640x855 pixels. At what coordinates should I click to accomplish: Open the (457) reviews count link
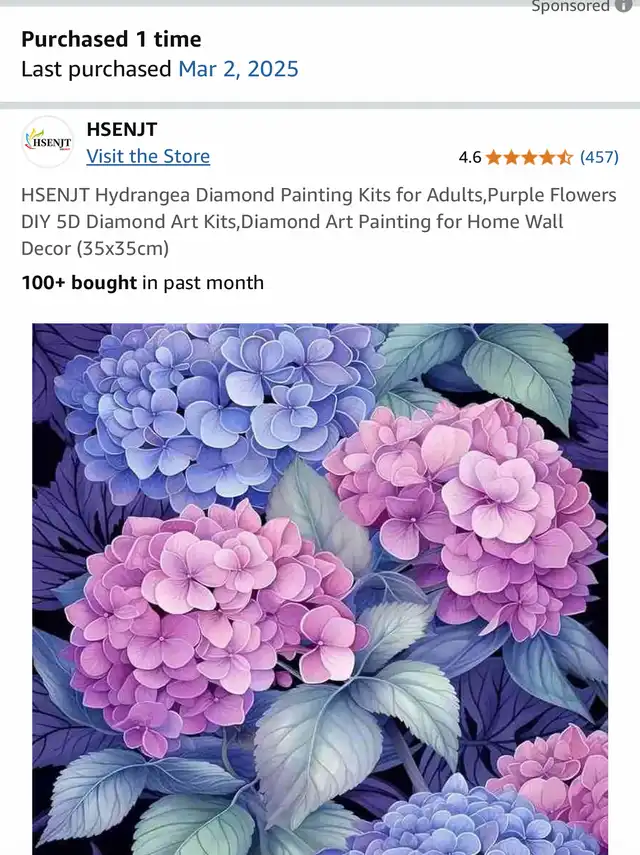(599, 157)
